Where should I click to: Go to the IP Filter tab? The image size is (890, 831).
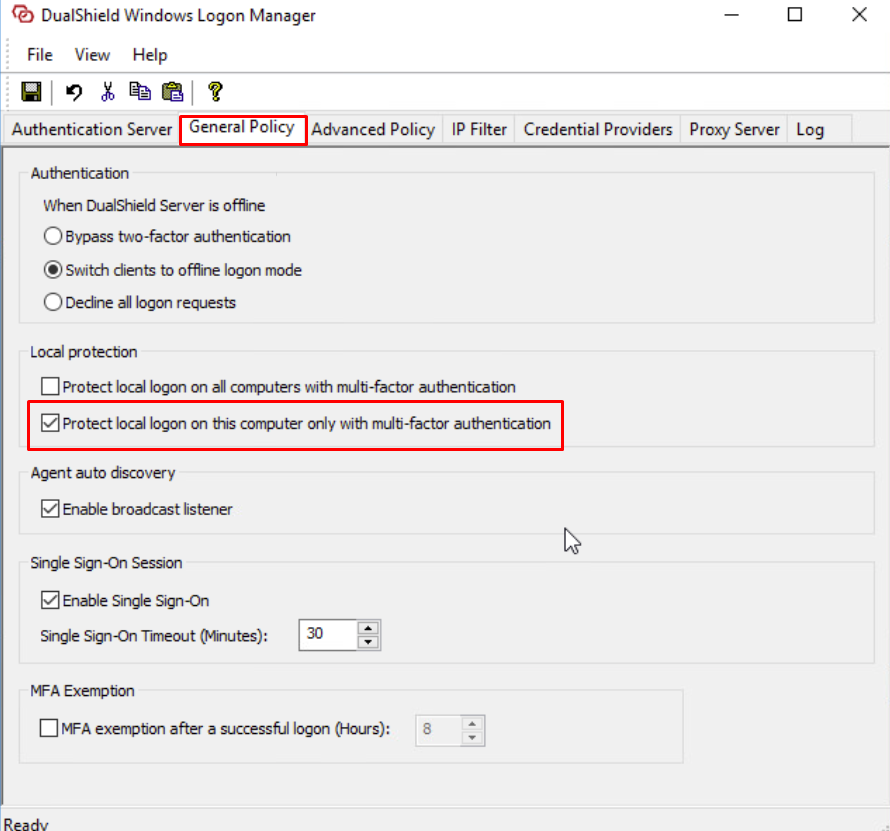[479, 129]
